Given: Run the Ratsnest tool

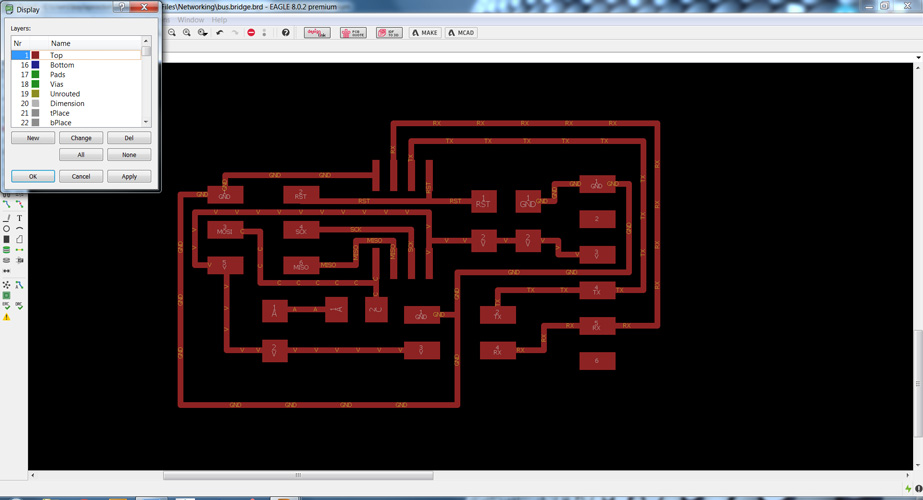Looking at the screenshot, I should [6, 285].
